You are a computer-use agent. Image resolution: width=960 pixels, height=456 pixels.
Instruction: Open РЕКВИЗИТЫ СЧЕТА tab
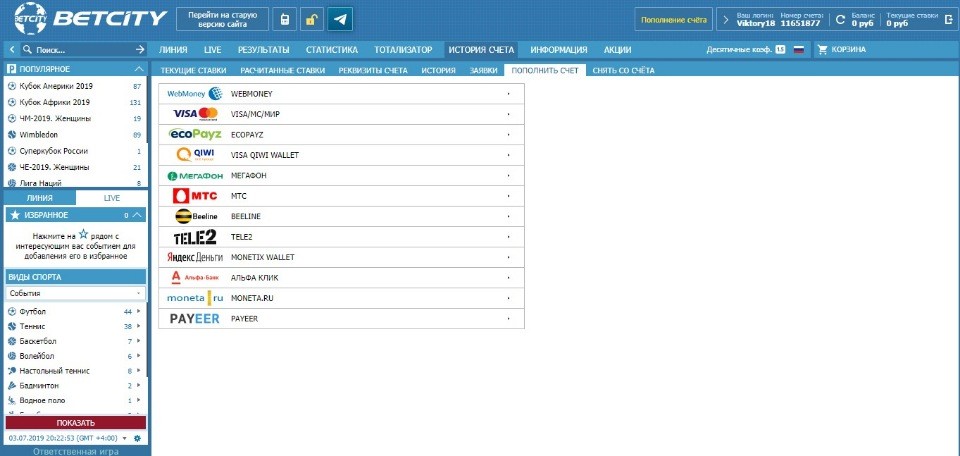[373, 70]
